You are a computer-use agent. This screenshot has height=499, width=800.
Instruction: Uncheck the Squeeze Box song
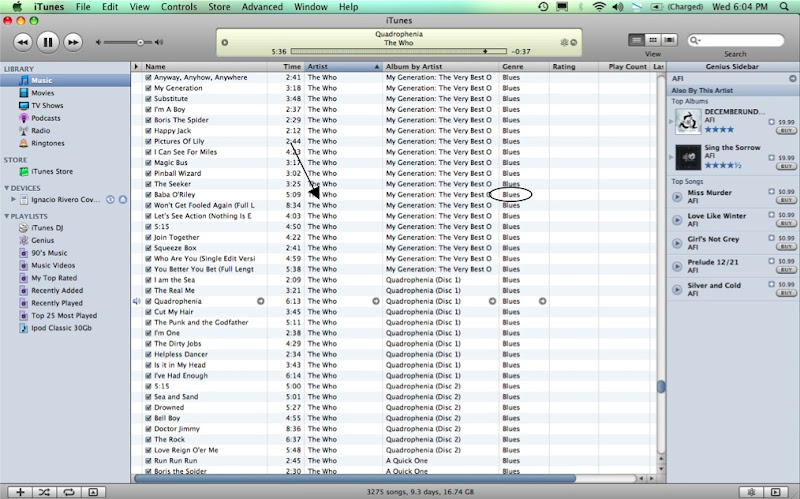coord(148,248)
